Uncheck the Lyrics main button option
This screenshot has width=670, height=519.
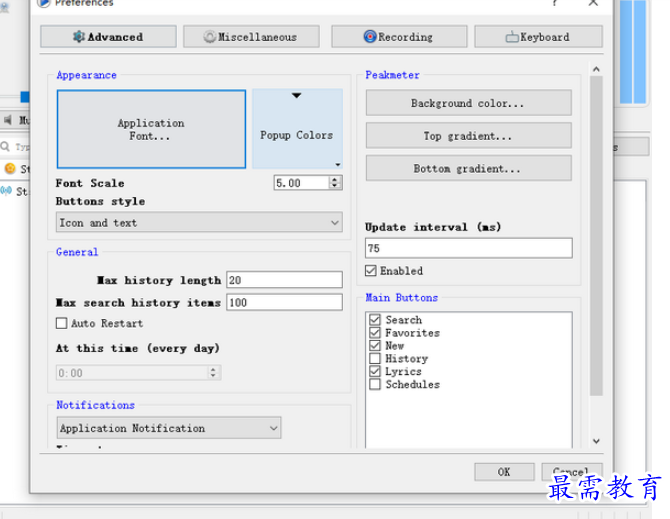click(375, 371)
